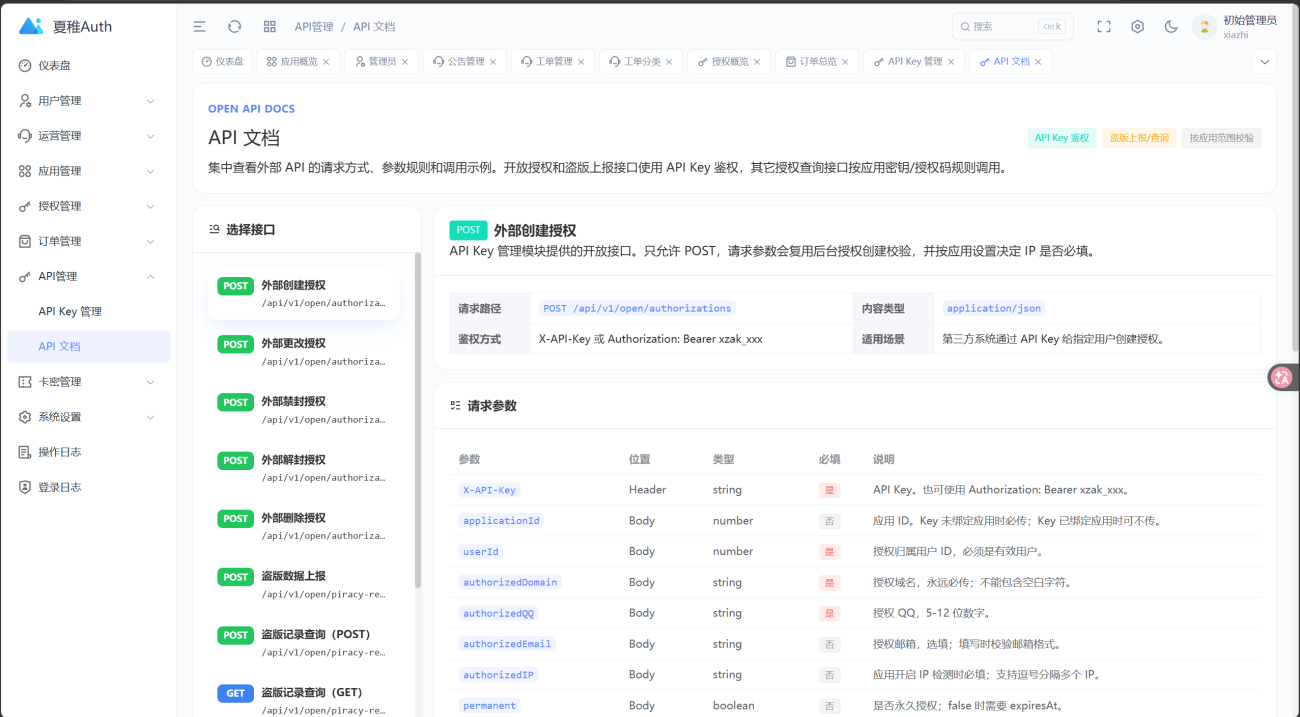Click the search input box

[1012, 27]
